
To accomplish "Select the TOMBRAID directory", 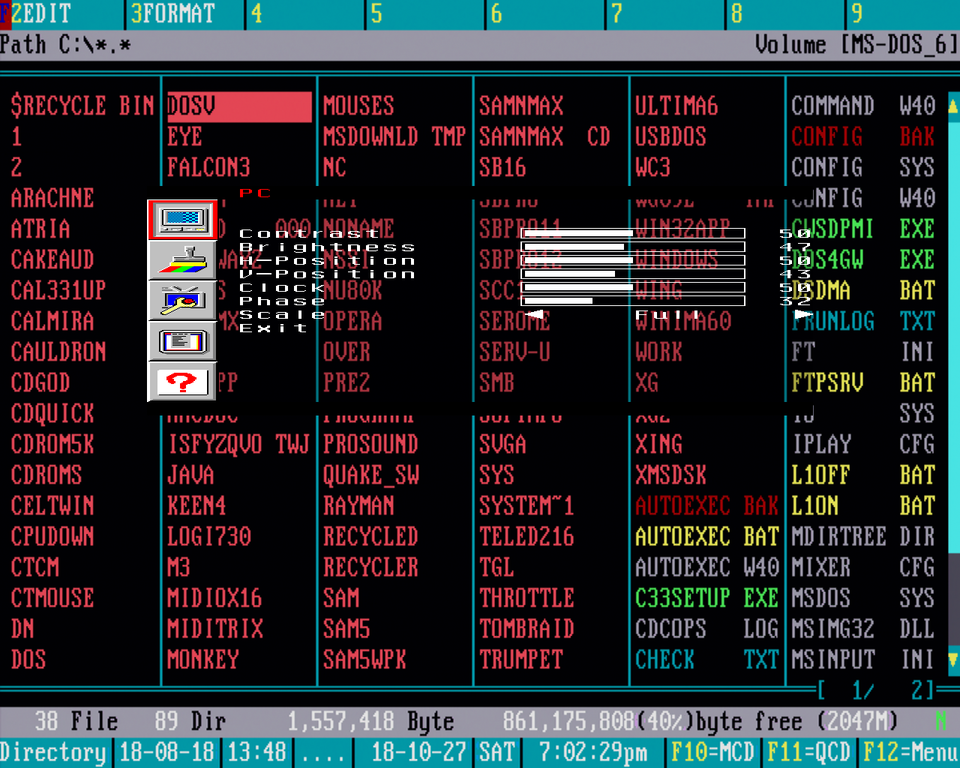I will click(x=527, y=629).
